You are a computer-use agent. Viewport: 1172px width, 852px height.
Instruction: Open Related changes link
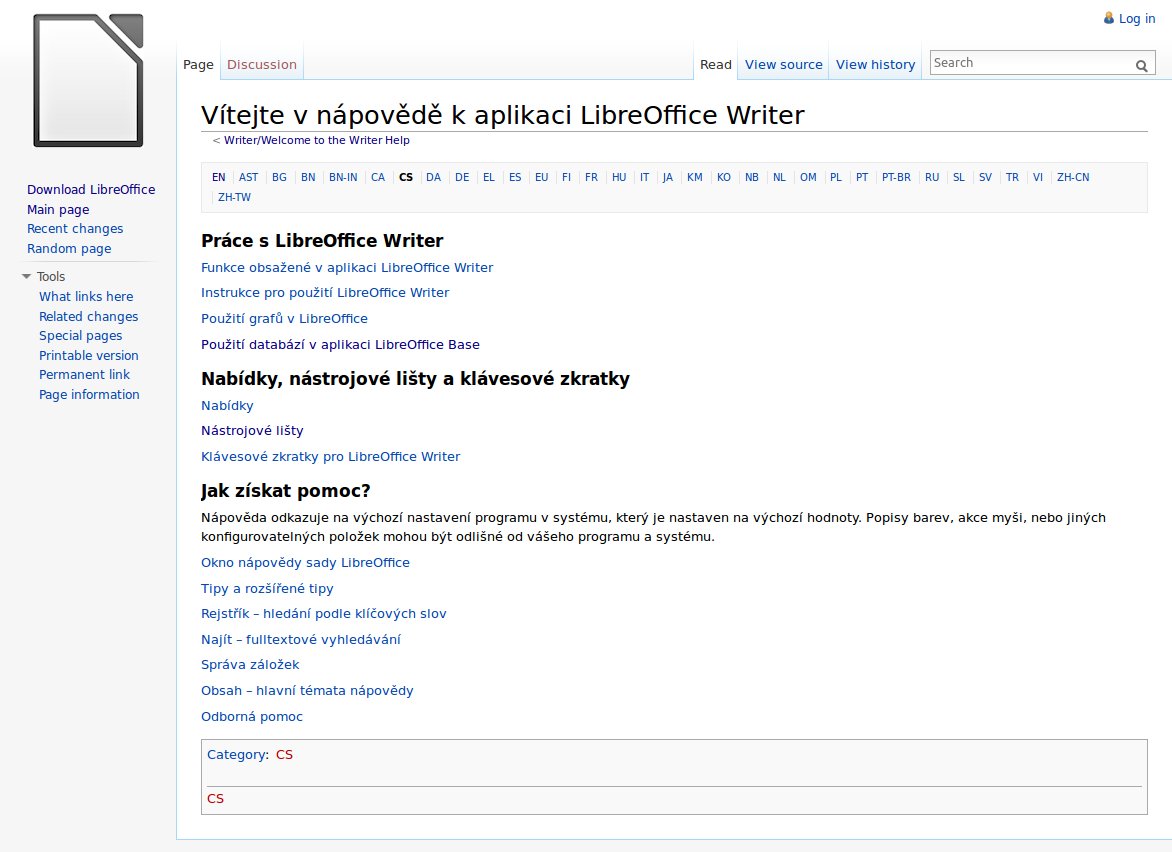coord(88,316)
